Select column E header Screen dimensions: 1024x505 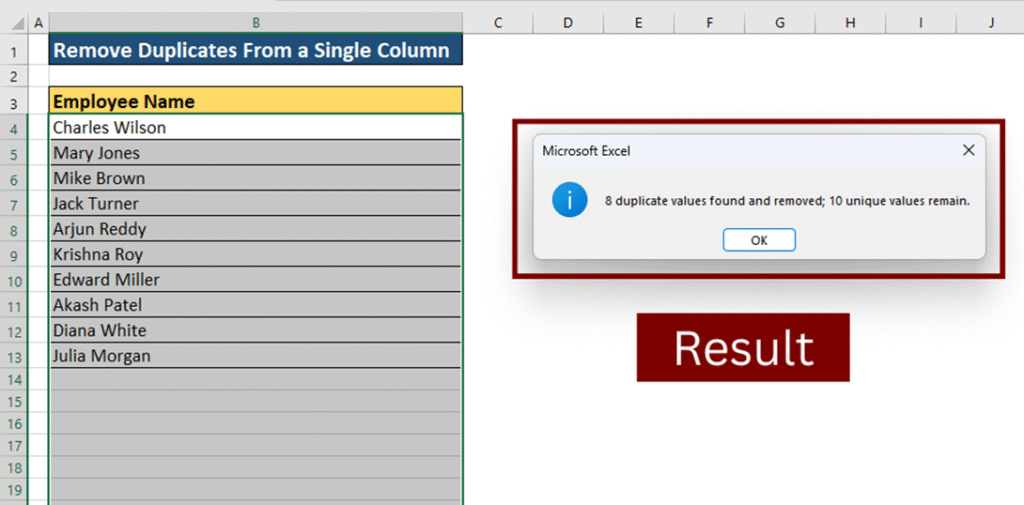click(639, 23)
